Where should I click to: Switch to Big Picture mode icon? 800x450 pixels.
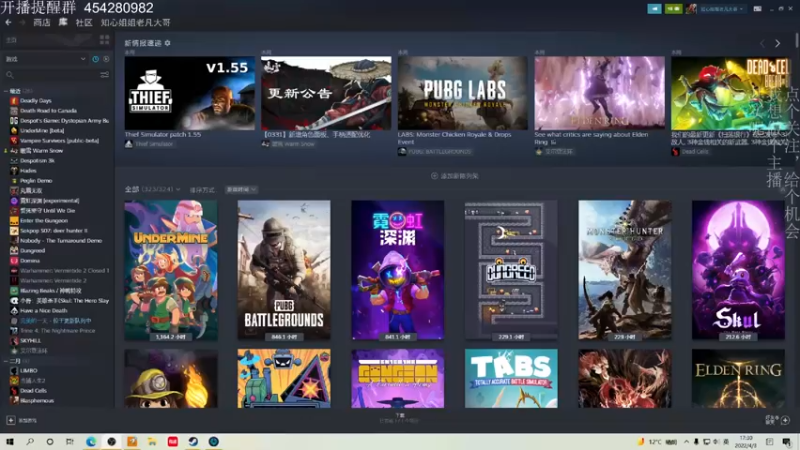(758, 9)
